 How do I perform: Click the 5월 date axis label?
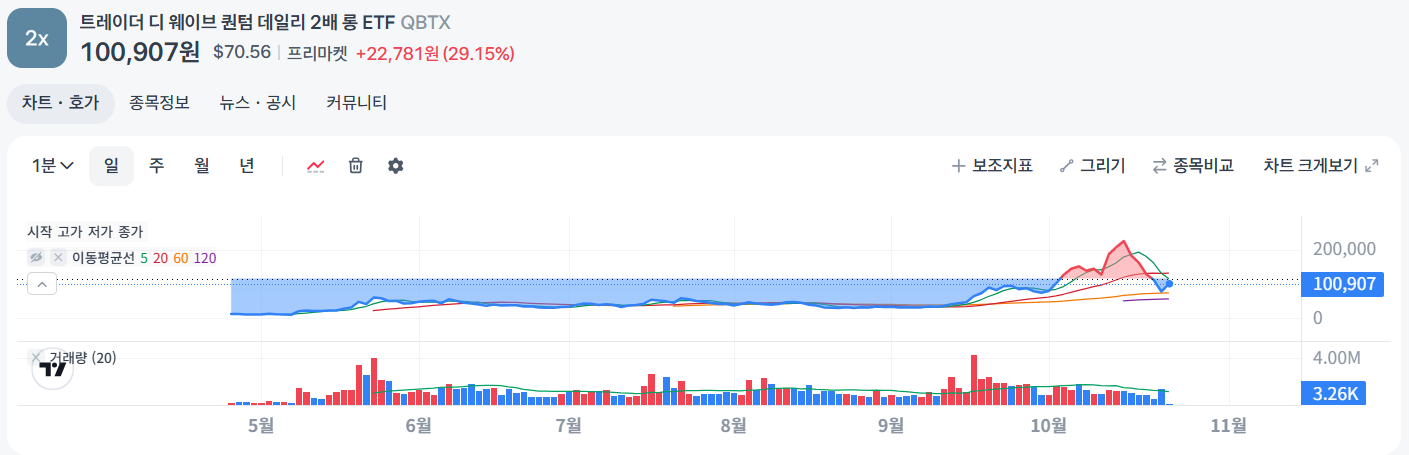click(x=260, y=426)
